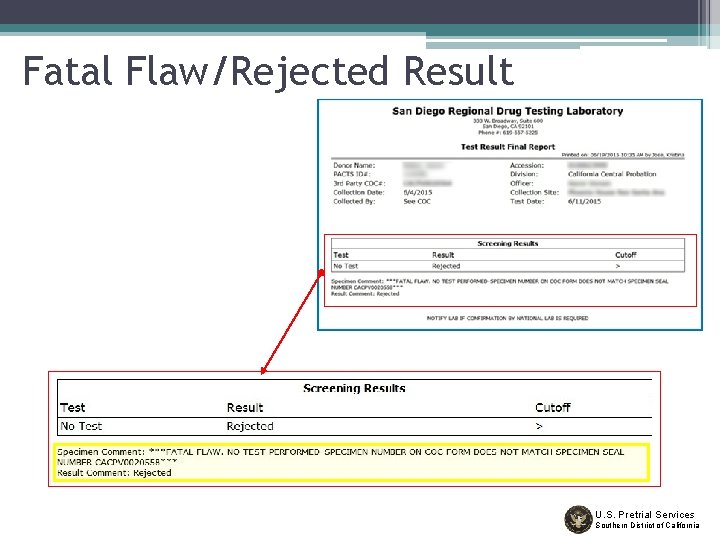Screen dimensions: 720x540
Task: Click Southern District of California text
Action: pyautogui.click(x=647, y=525)
